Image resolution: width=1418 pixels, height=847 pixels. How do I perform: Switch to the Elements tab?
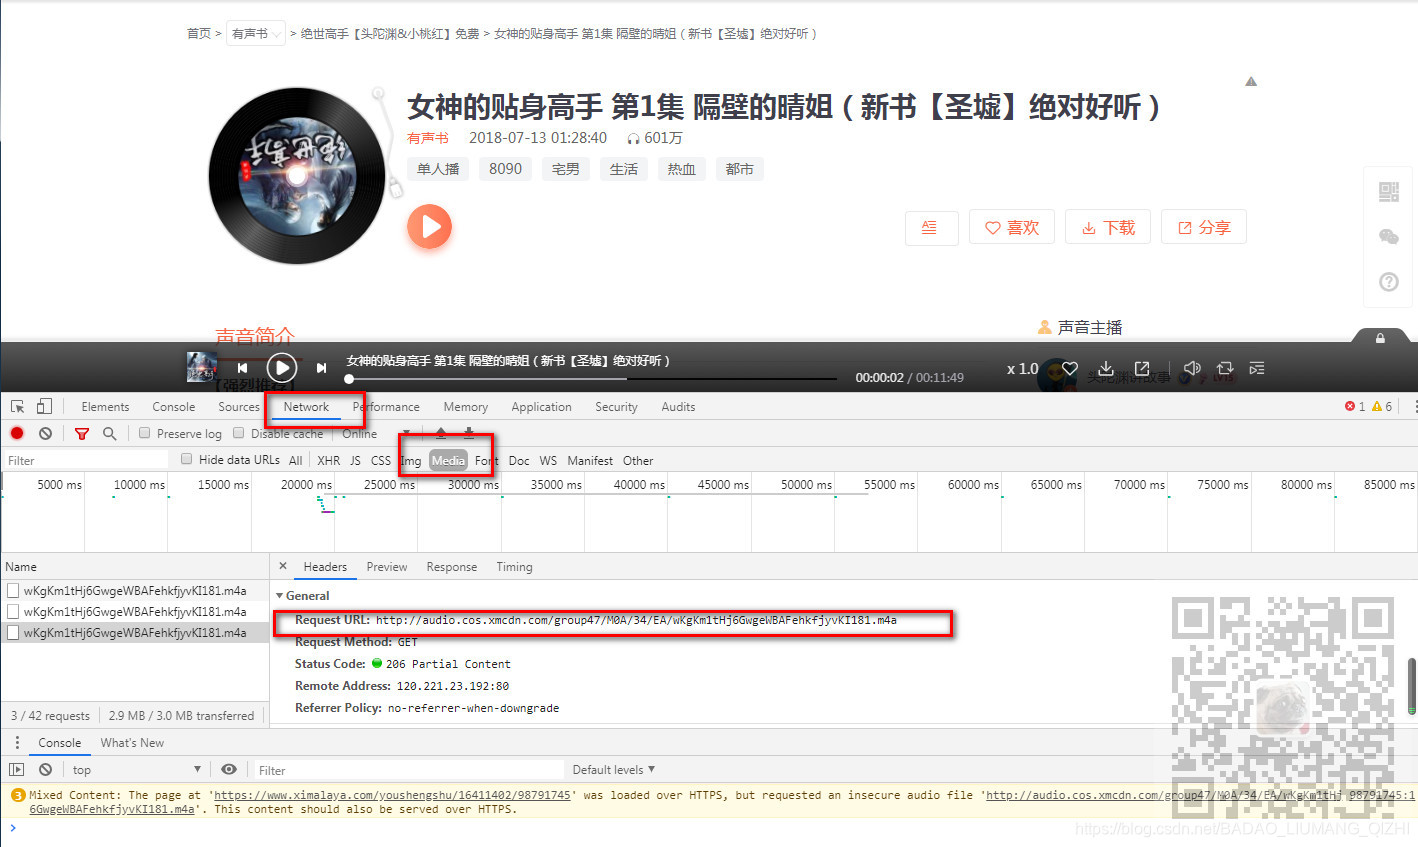(105, 407)
